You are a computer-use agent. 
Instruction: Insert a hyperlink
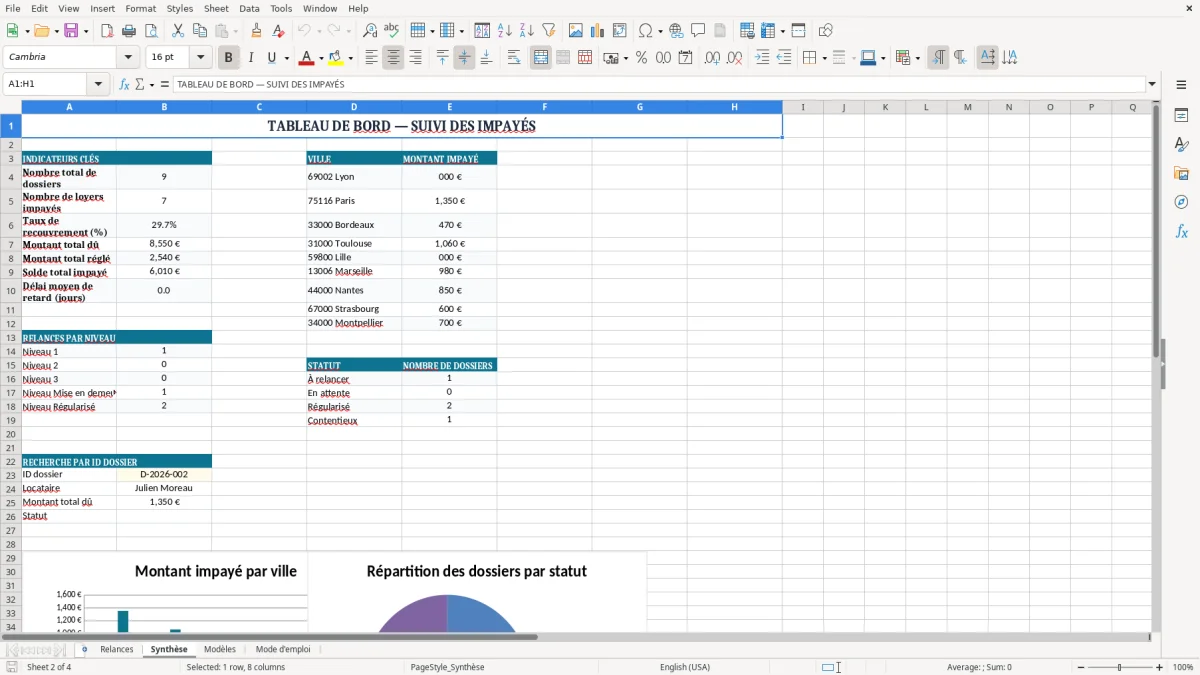tap(677, 30)
